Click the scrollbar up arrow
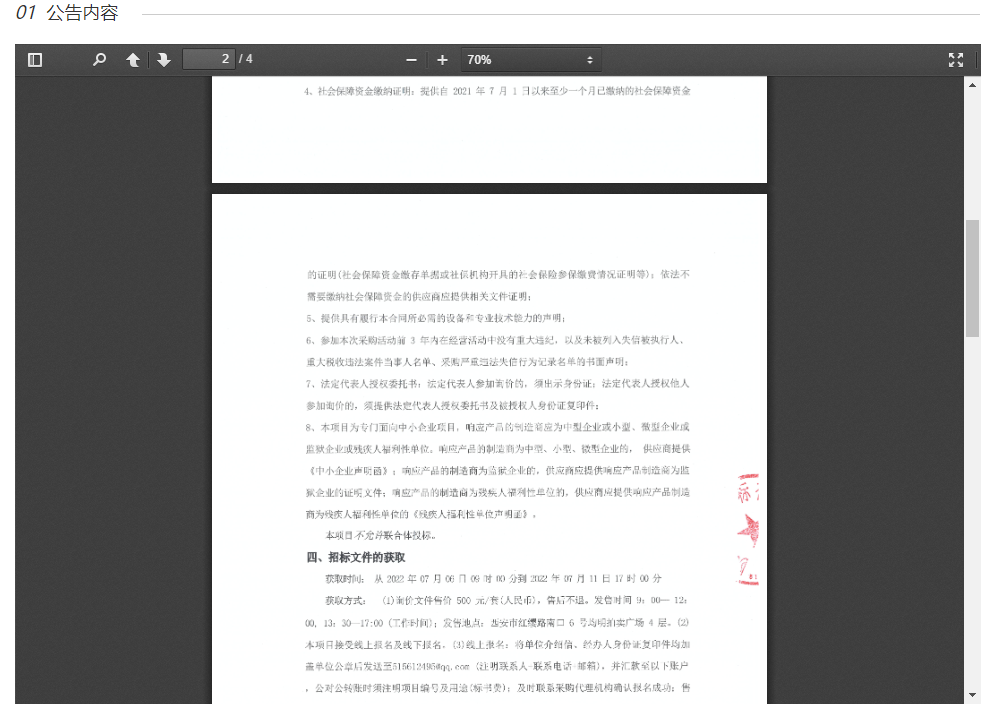This screenshot has width=981, height=706. click(x=972, y=85)
